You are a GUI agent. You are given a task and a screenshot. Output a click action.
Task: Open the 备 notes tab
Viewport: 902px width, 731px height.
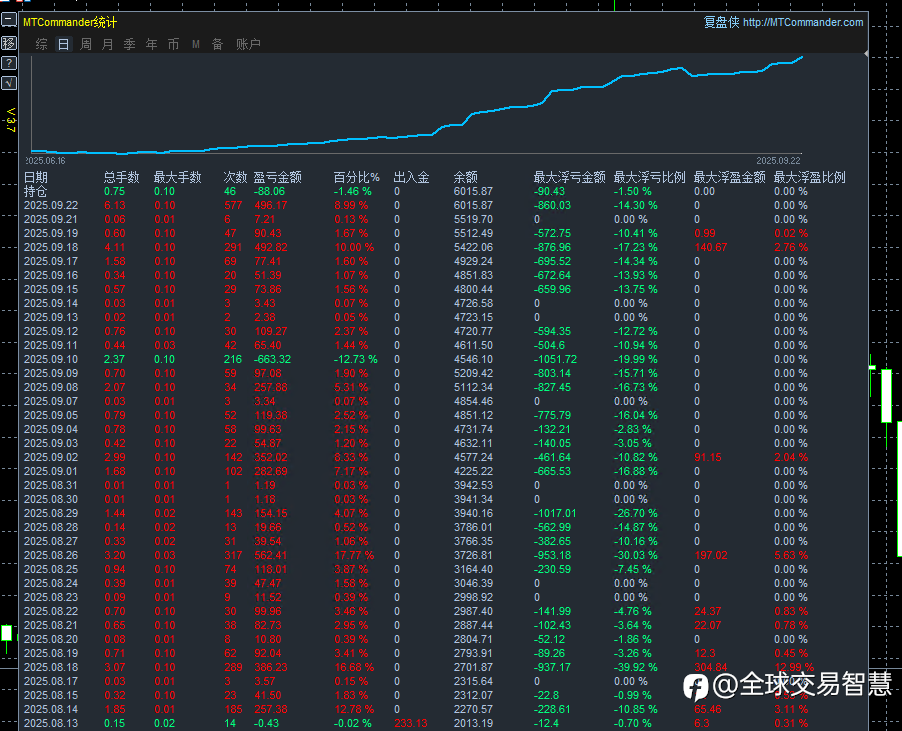(x=217, y=44)
